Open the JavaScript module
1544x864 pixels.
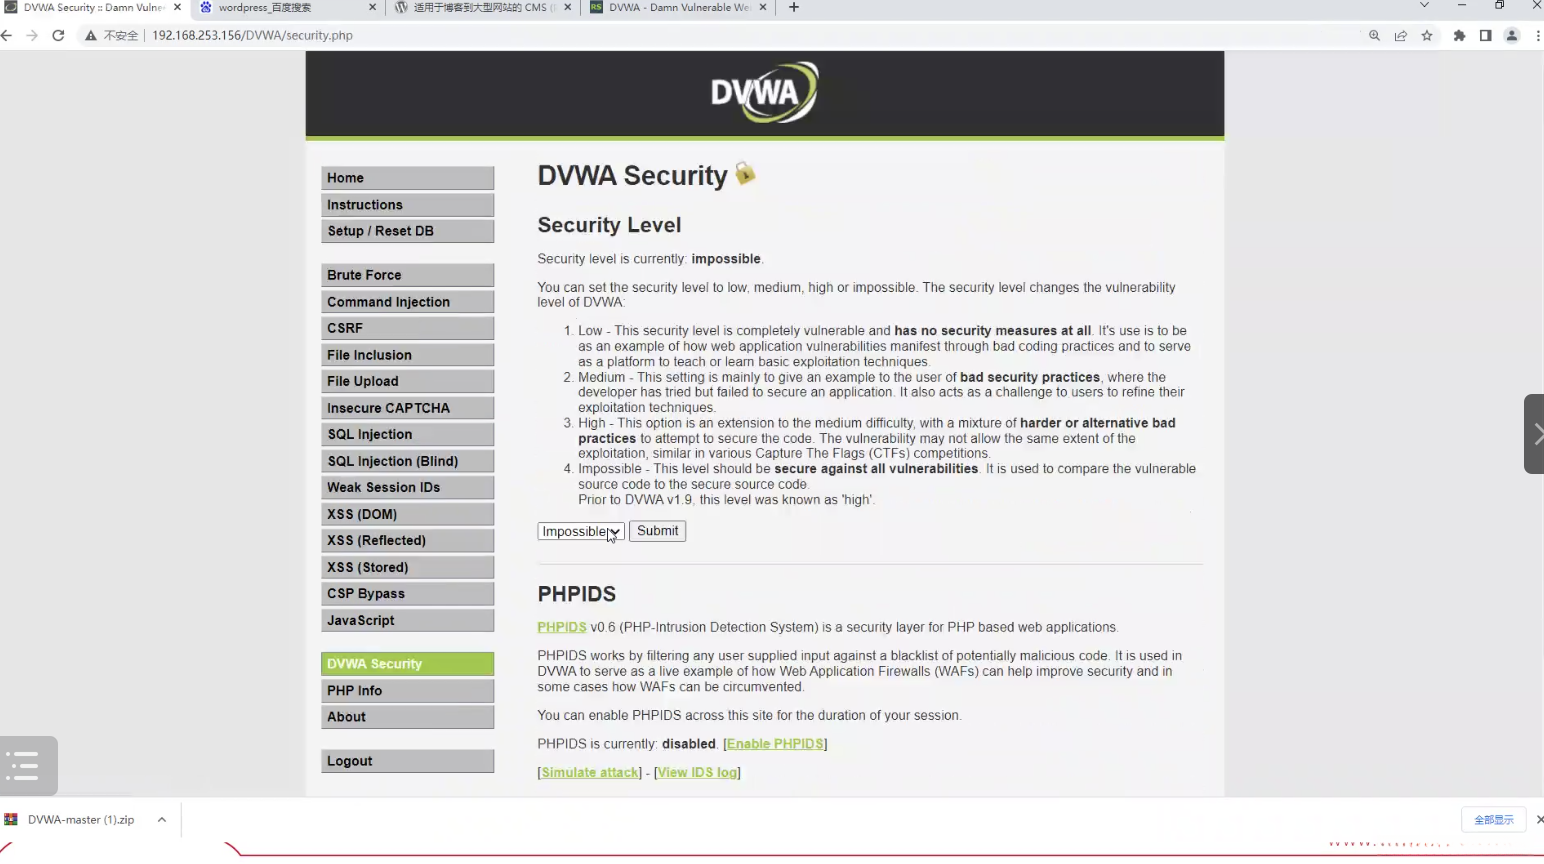[x=407, y=620]
